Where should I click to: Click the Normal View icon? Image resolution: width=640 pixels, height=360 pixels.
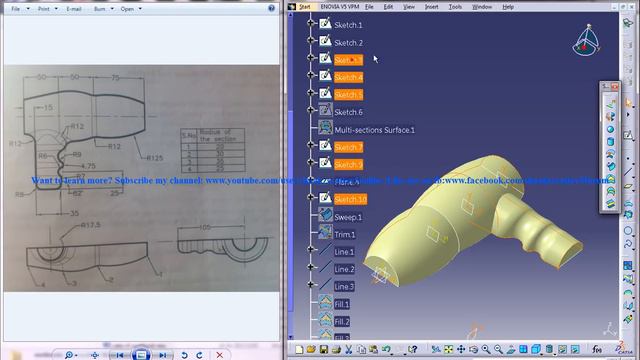[x=511, y=349]
